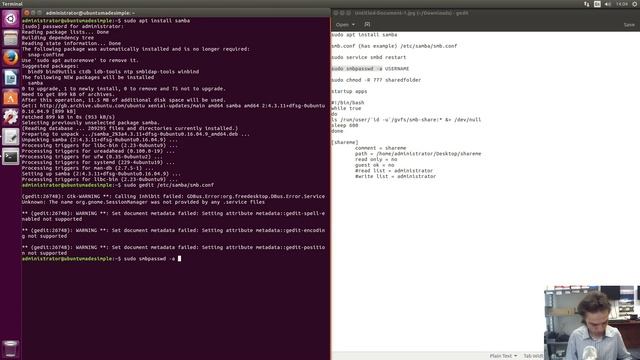Open the network indicator in top bar
Viewport: 640px width, 360px height.
point(587,4)
